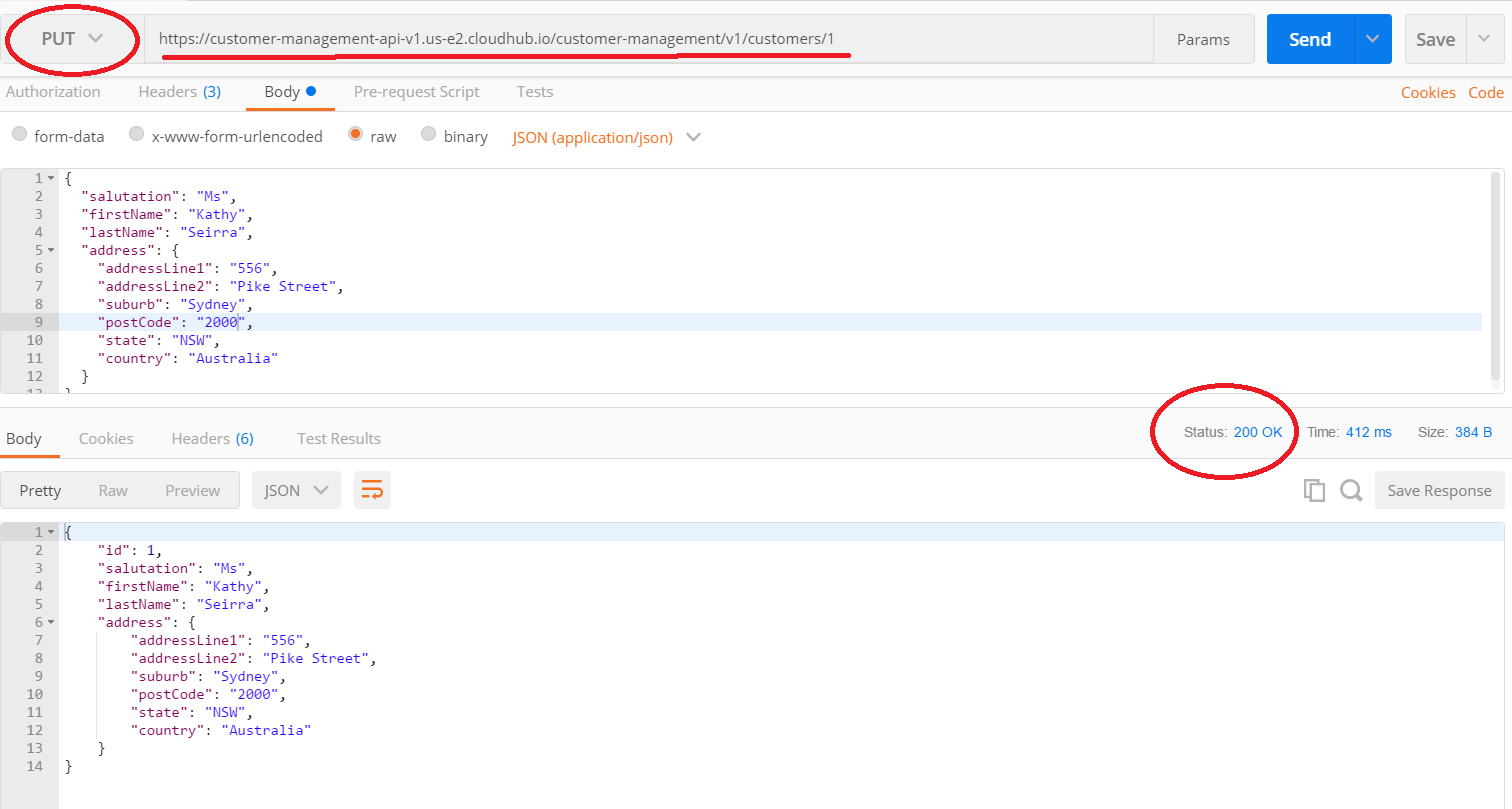The image size is (1512, 809).
Task: Collapse response address object fold arrow
Action: point(51,622)
